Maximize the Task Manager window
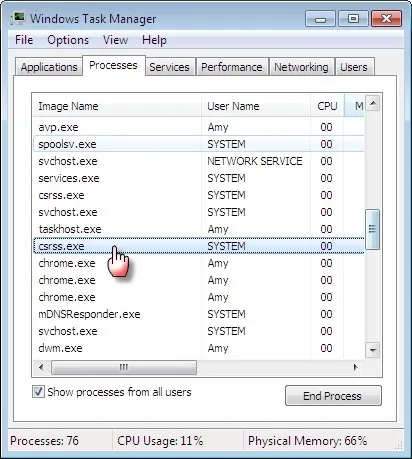This screenshot has width=412, height=459. pyautogui.click(x=353, y=18)
